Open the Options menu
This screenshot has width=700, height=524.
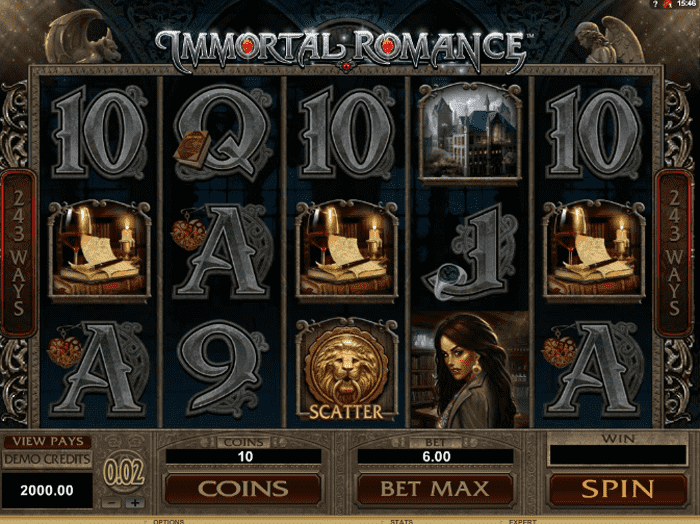[169, 521]
